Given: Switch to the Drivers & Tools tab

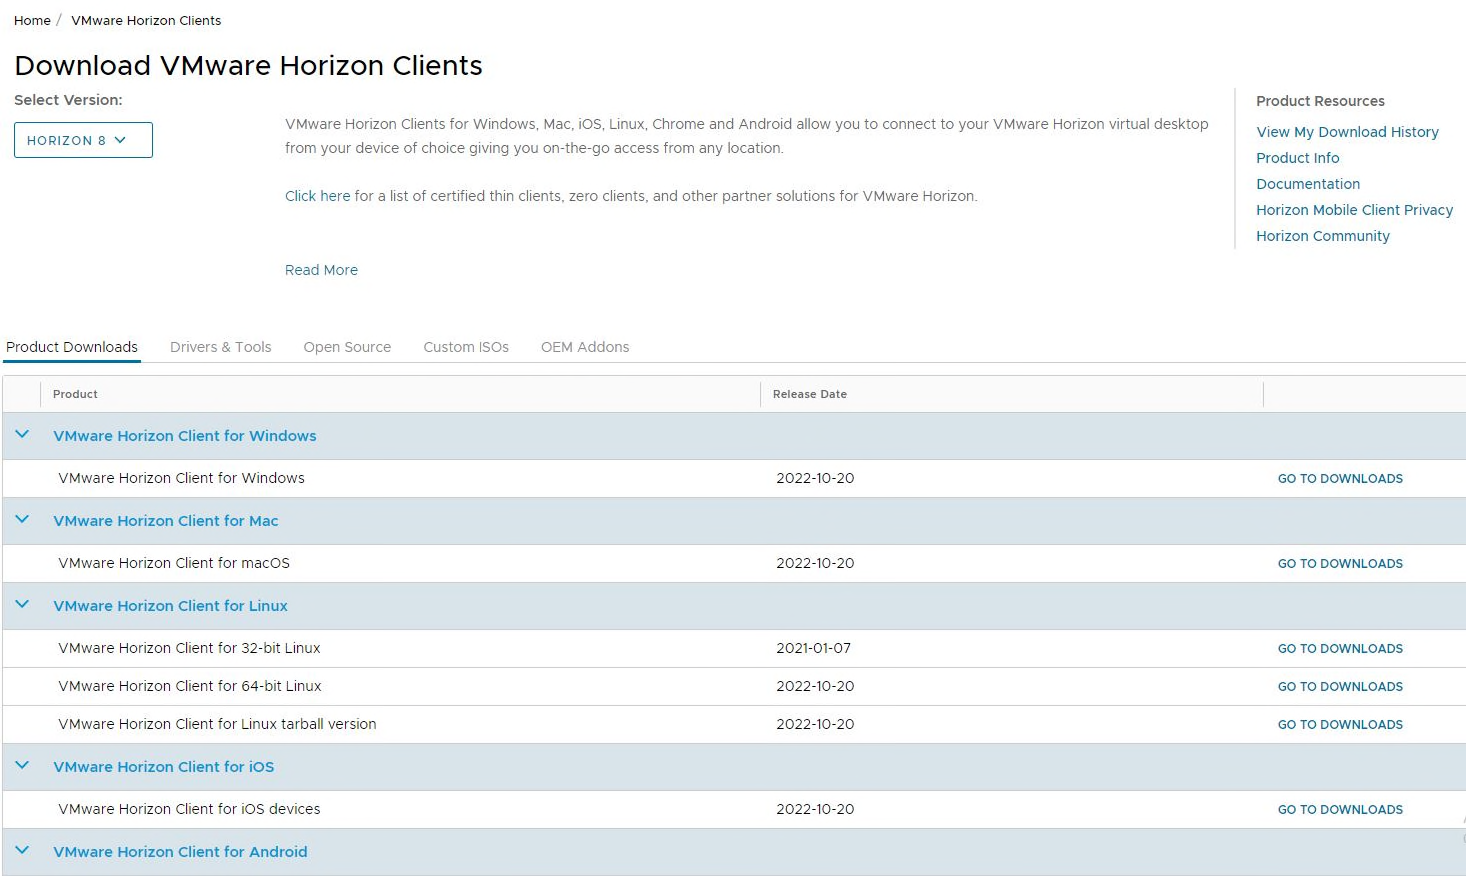Looking at the screenshot, I should pyautogui.click(x=221, y=347).
